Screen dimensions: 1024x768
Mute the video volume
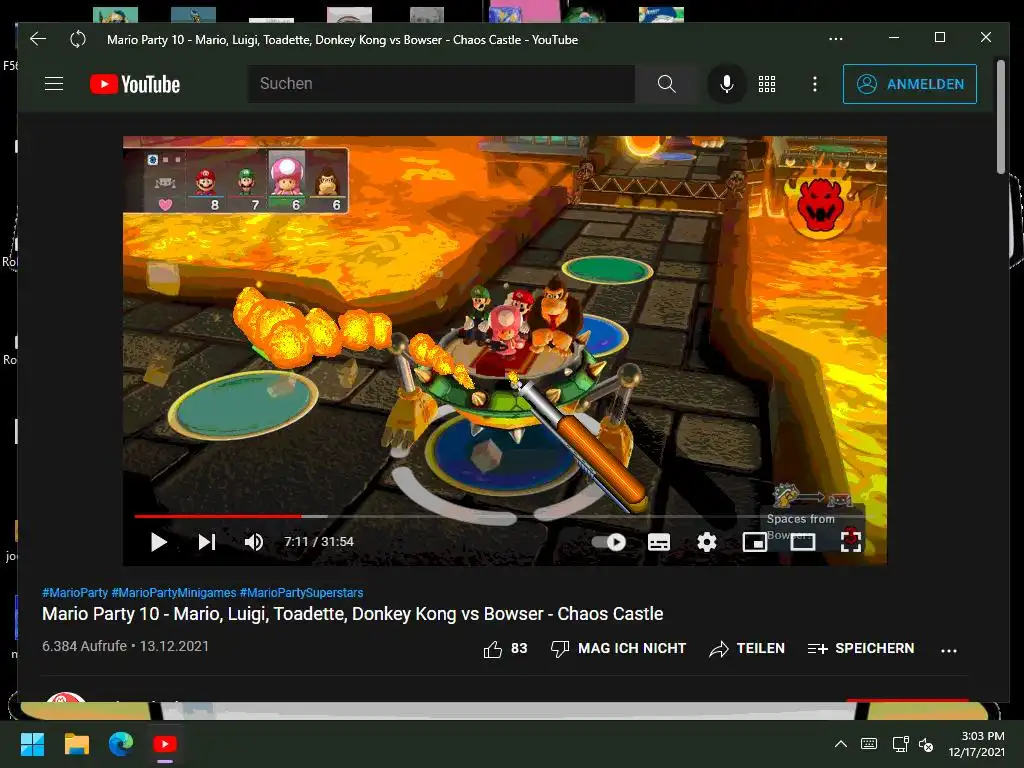[x=254, y=542]
